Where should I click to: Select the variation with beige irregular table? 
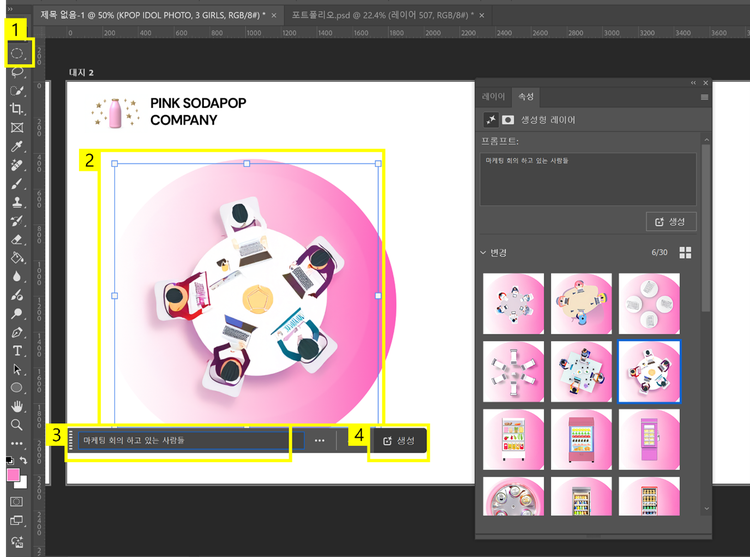pos(581,304)
